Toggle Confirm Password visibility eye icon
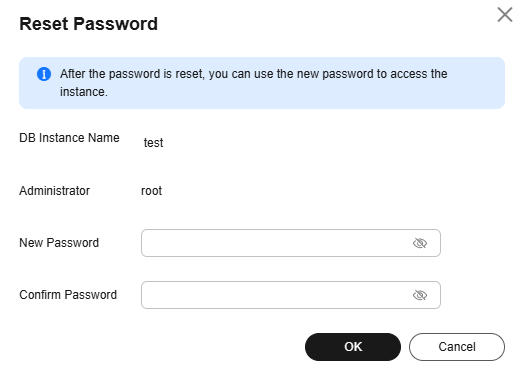The height and width of the screenshot is (377, 530). click(x=420, y=295)
